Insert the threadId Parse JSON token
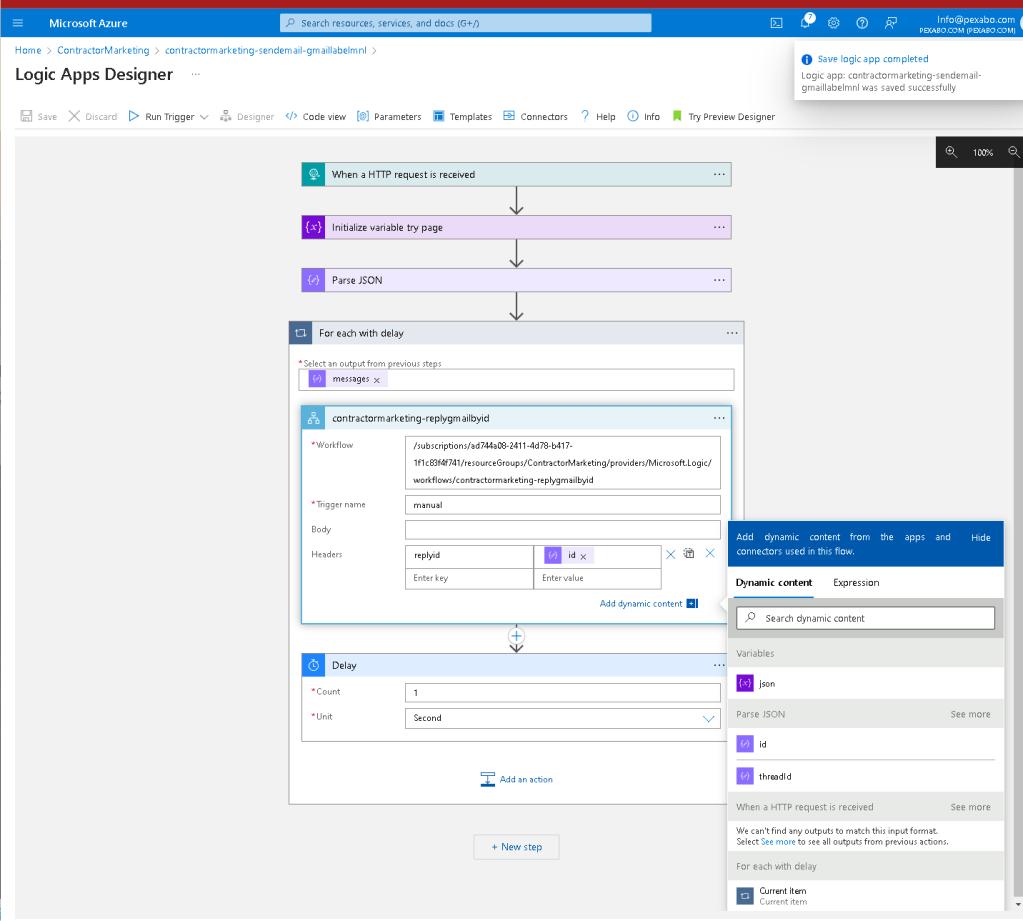The width and height of the screenshot is (1023, 921). click(x=865, y=776)
